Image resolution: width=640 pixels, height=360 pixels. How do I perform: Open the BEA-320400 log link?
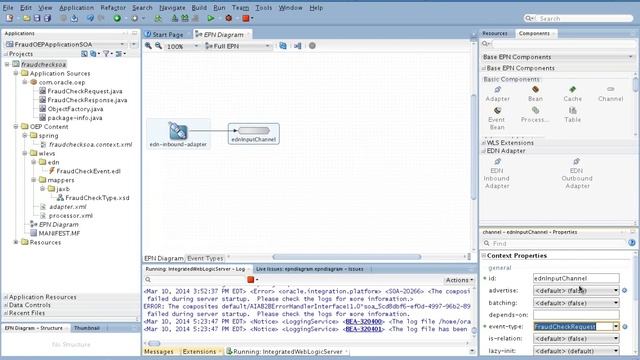363,322
